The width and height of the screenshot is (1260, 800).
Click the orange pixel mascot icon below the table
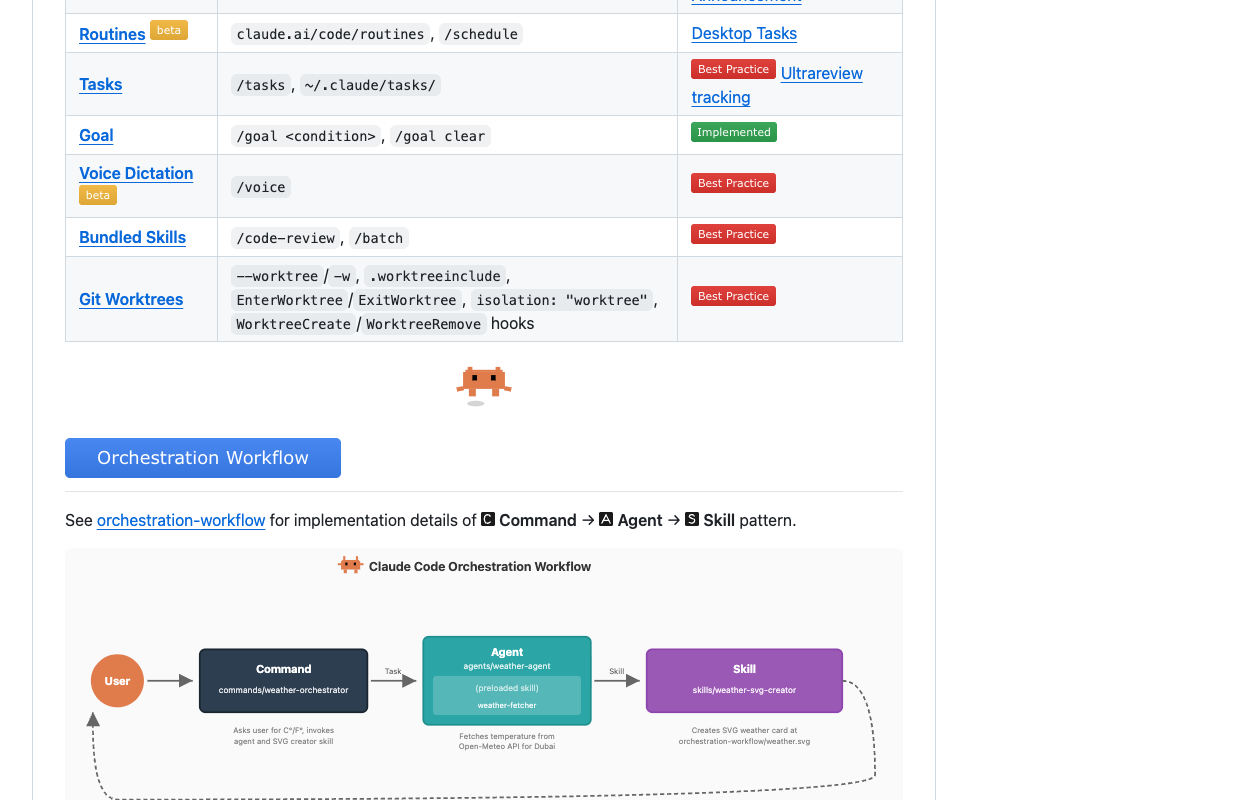pos(484,382)
